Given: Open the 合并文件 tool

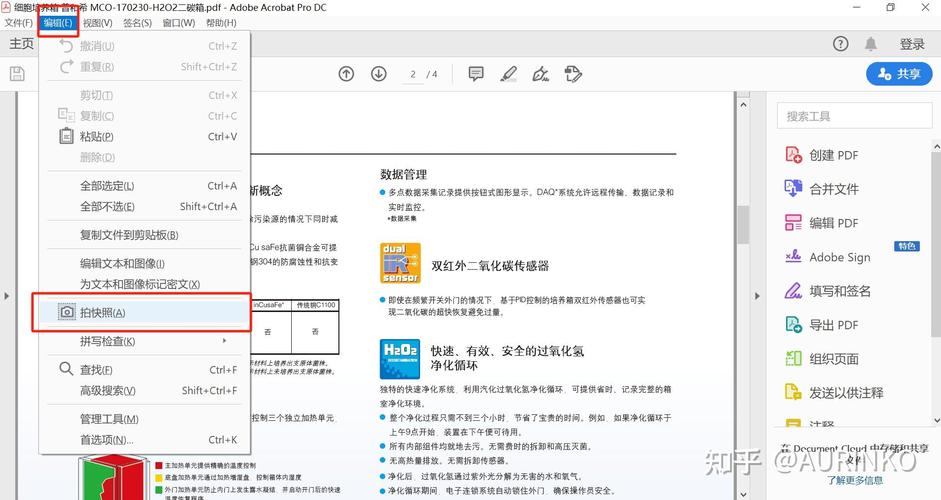Looking at the screenshot, I should click(822, 189).
